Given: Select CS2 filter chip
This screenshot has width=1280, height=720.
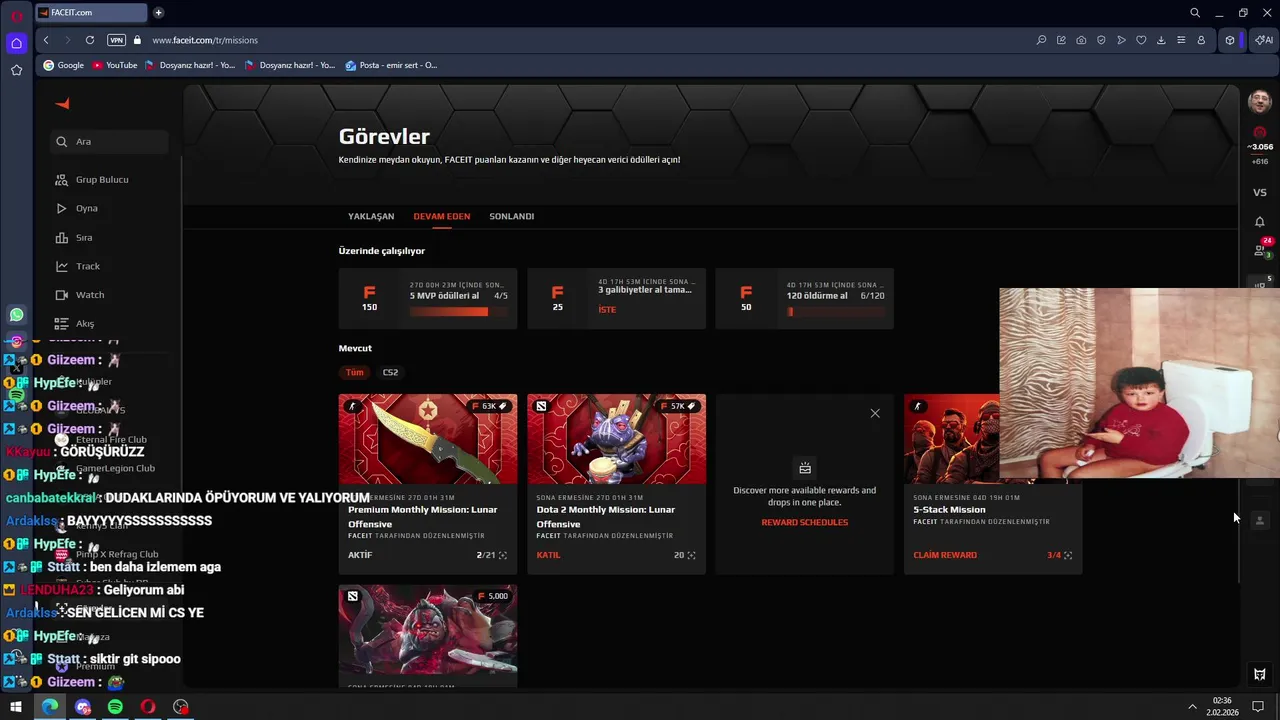Looking at the screenshot, I should point(390,372).
